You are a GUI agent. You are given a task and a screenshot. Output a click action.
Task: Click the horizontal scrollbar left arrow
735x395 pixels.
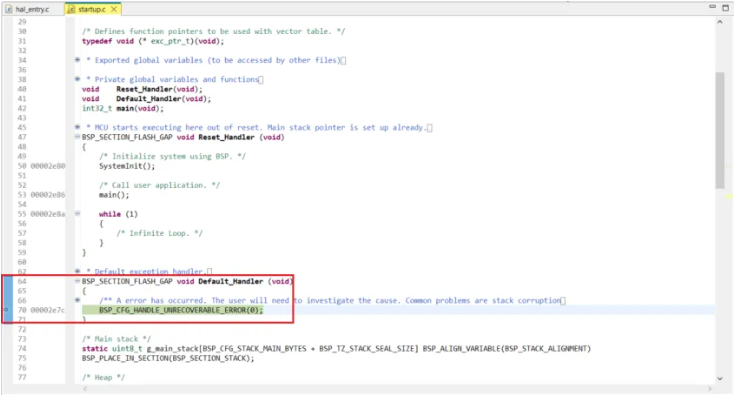[85, 389]
